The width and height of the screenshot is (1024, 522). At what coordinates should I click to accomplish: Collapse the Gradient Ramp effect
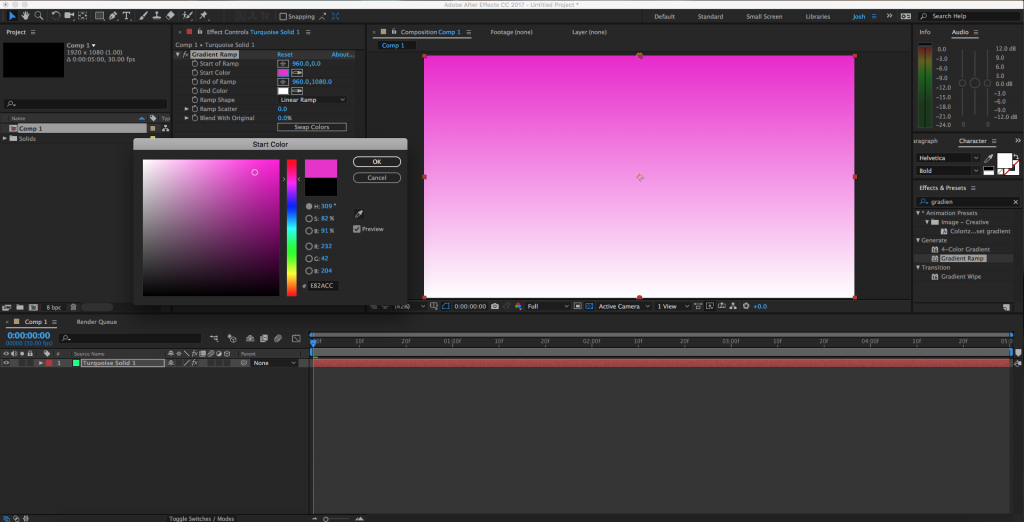(x=178, y=55)
